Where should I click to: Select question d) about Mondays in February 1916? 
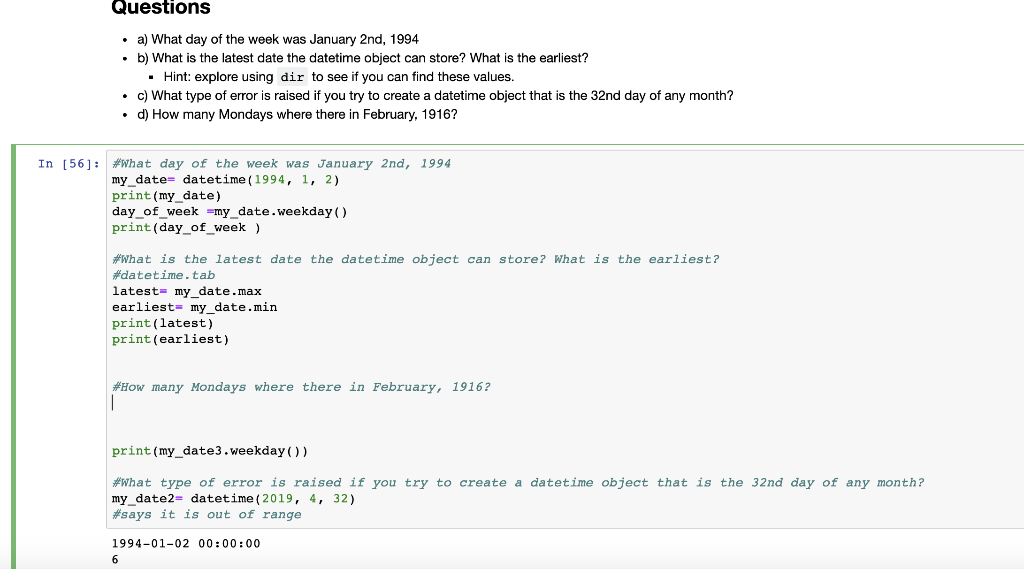coord(297,114)
